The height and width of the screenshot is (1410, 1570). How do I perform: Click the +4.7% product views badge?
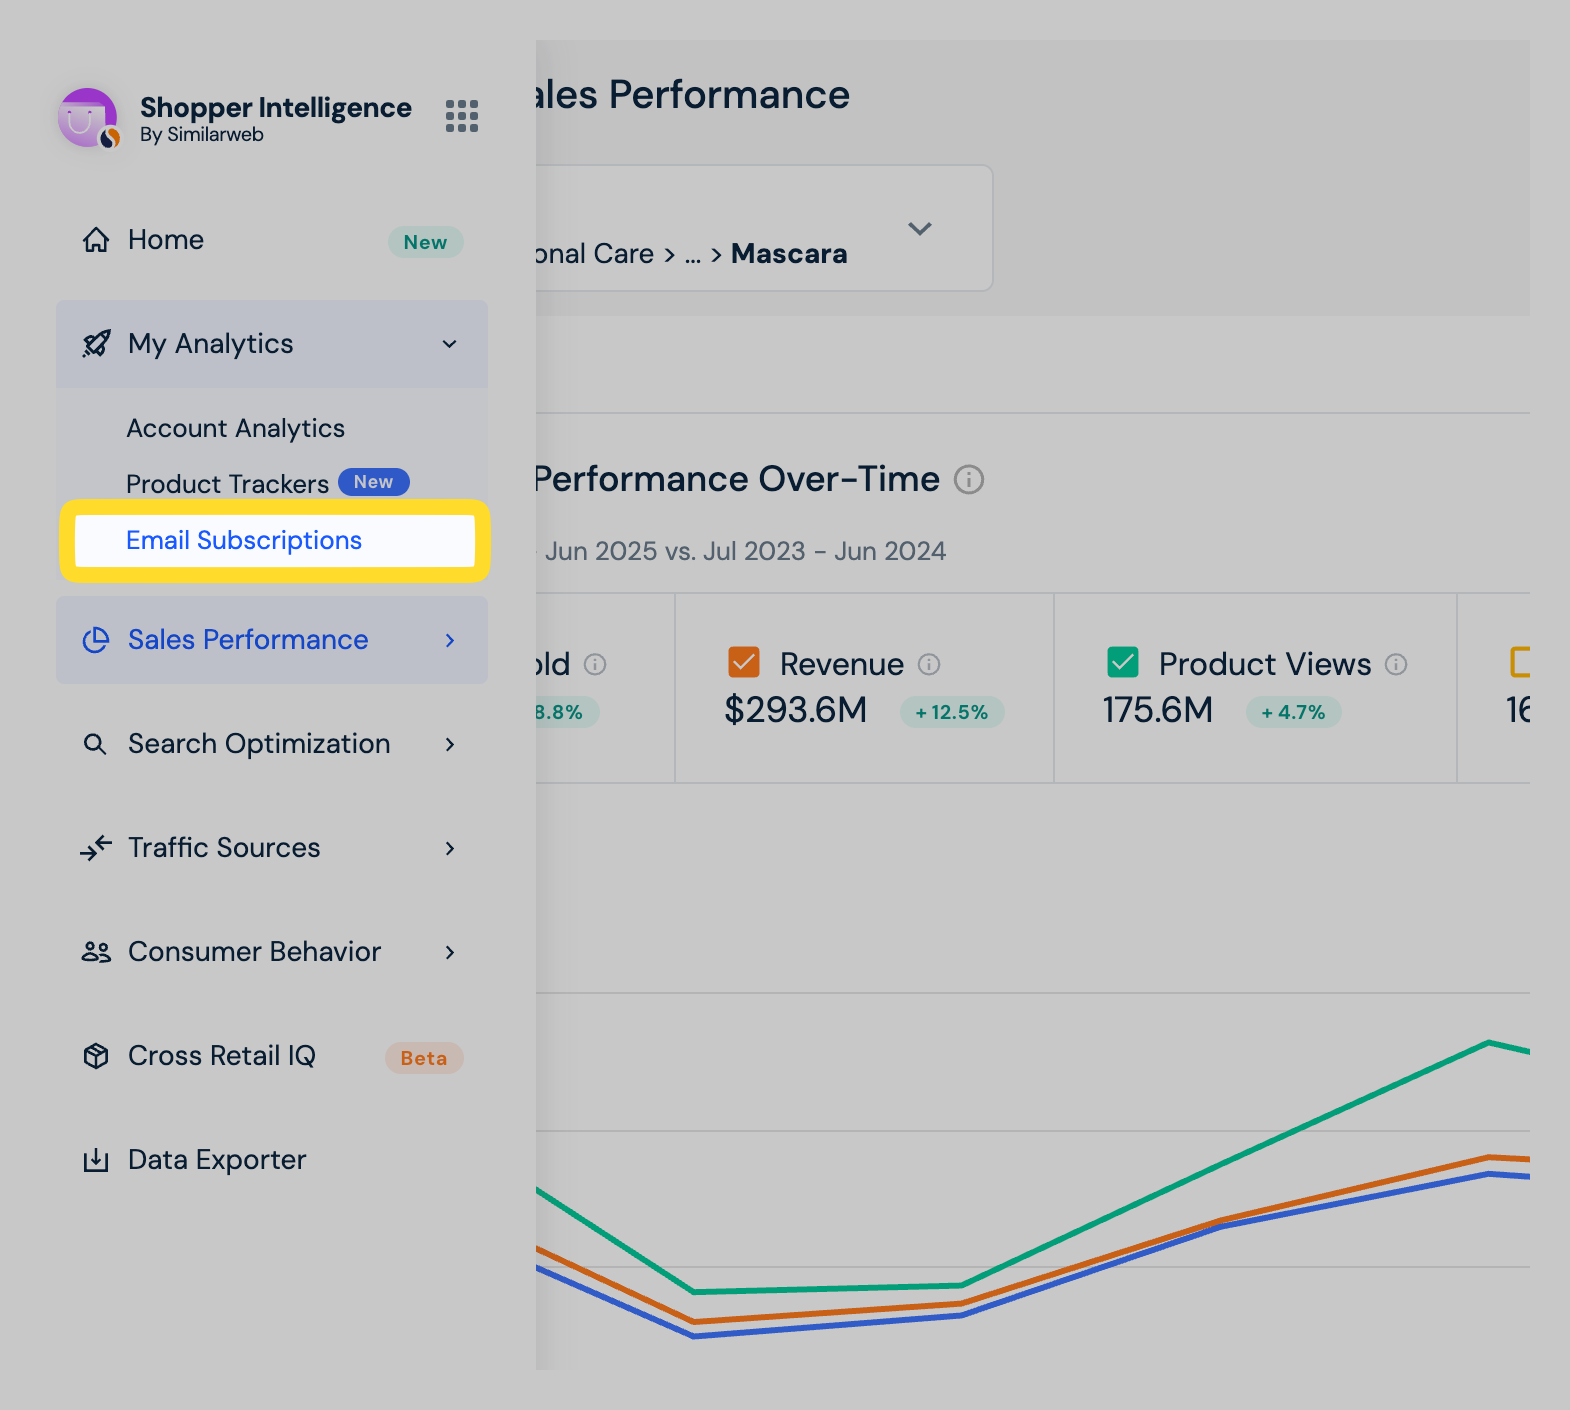click(x=1293, y=712)
